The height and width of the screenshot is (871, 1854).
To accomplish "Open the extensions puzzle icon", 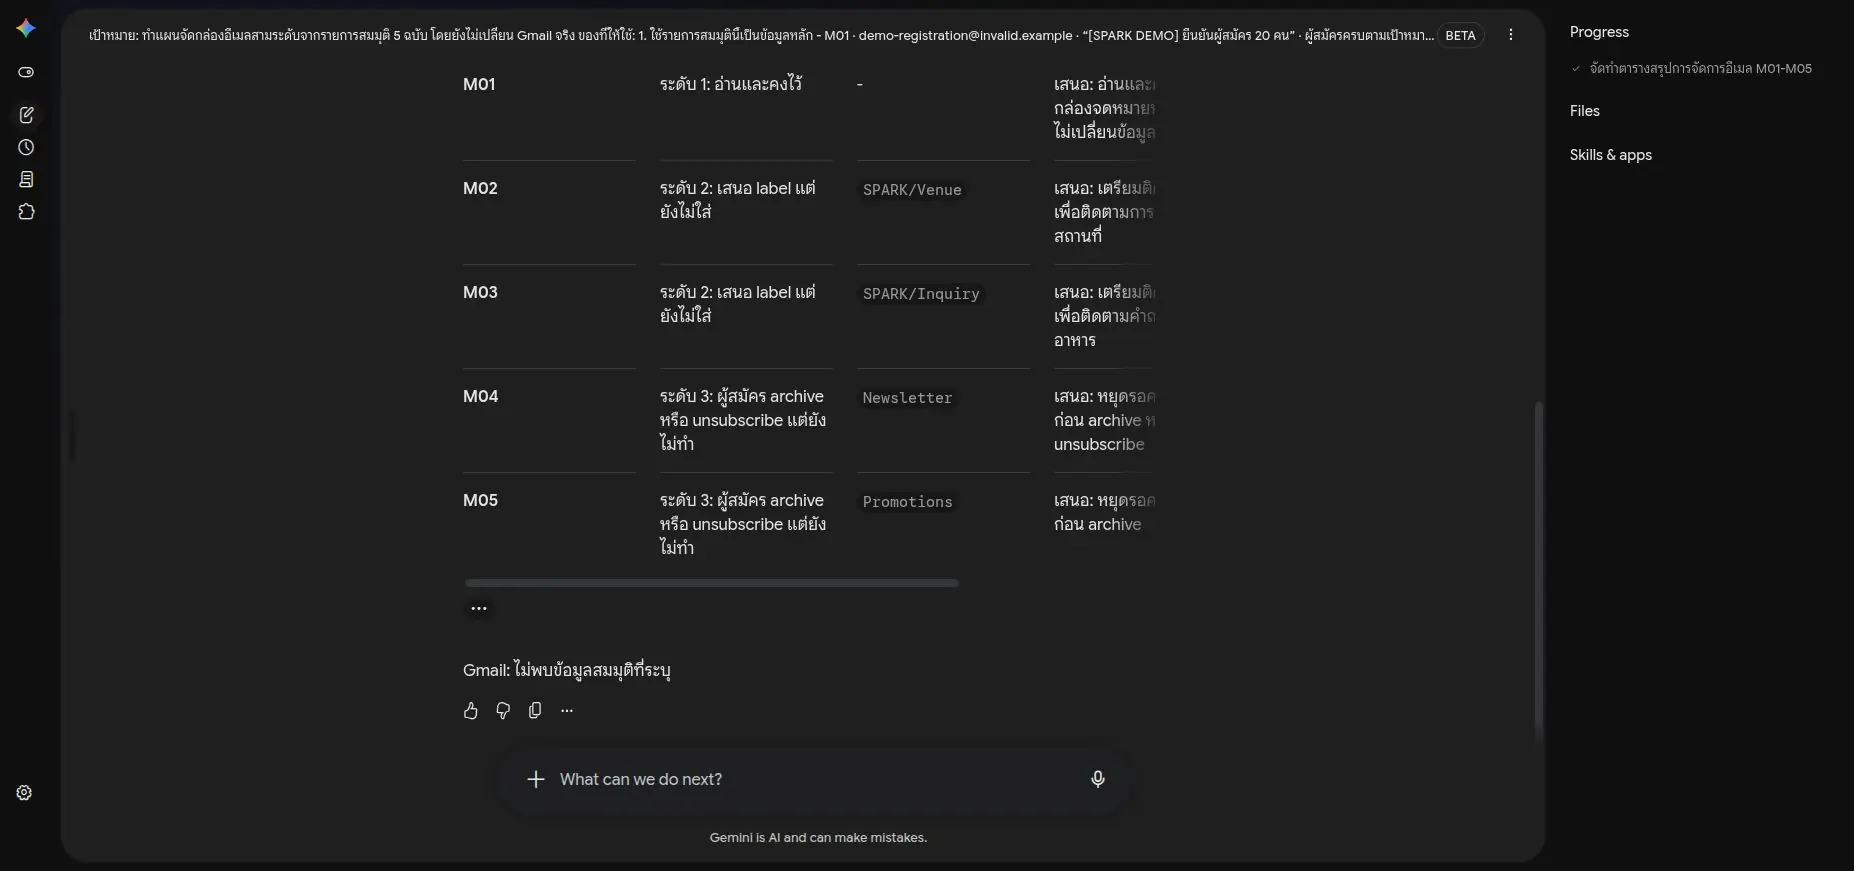I will tap(26, 212).
